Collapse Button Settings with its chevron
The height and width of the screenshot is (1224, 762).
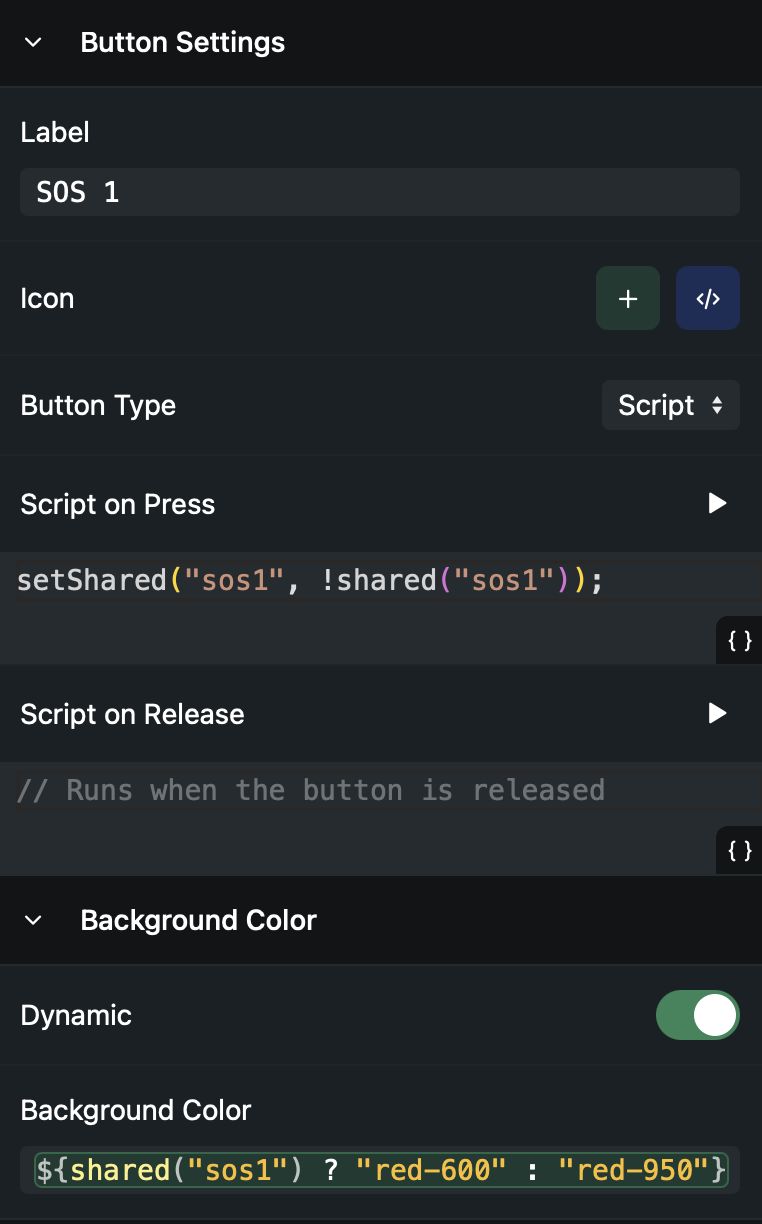(33, 43)
